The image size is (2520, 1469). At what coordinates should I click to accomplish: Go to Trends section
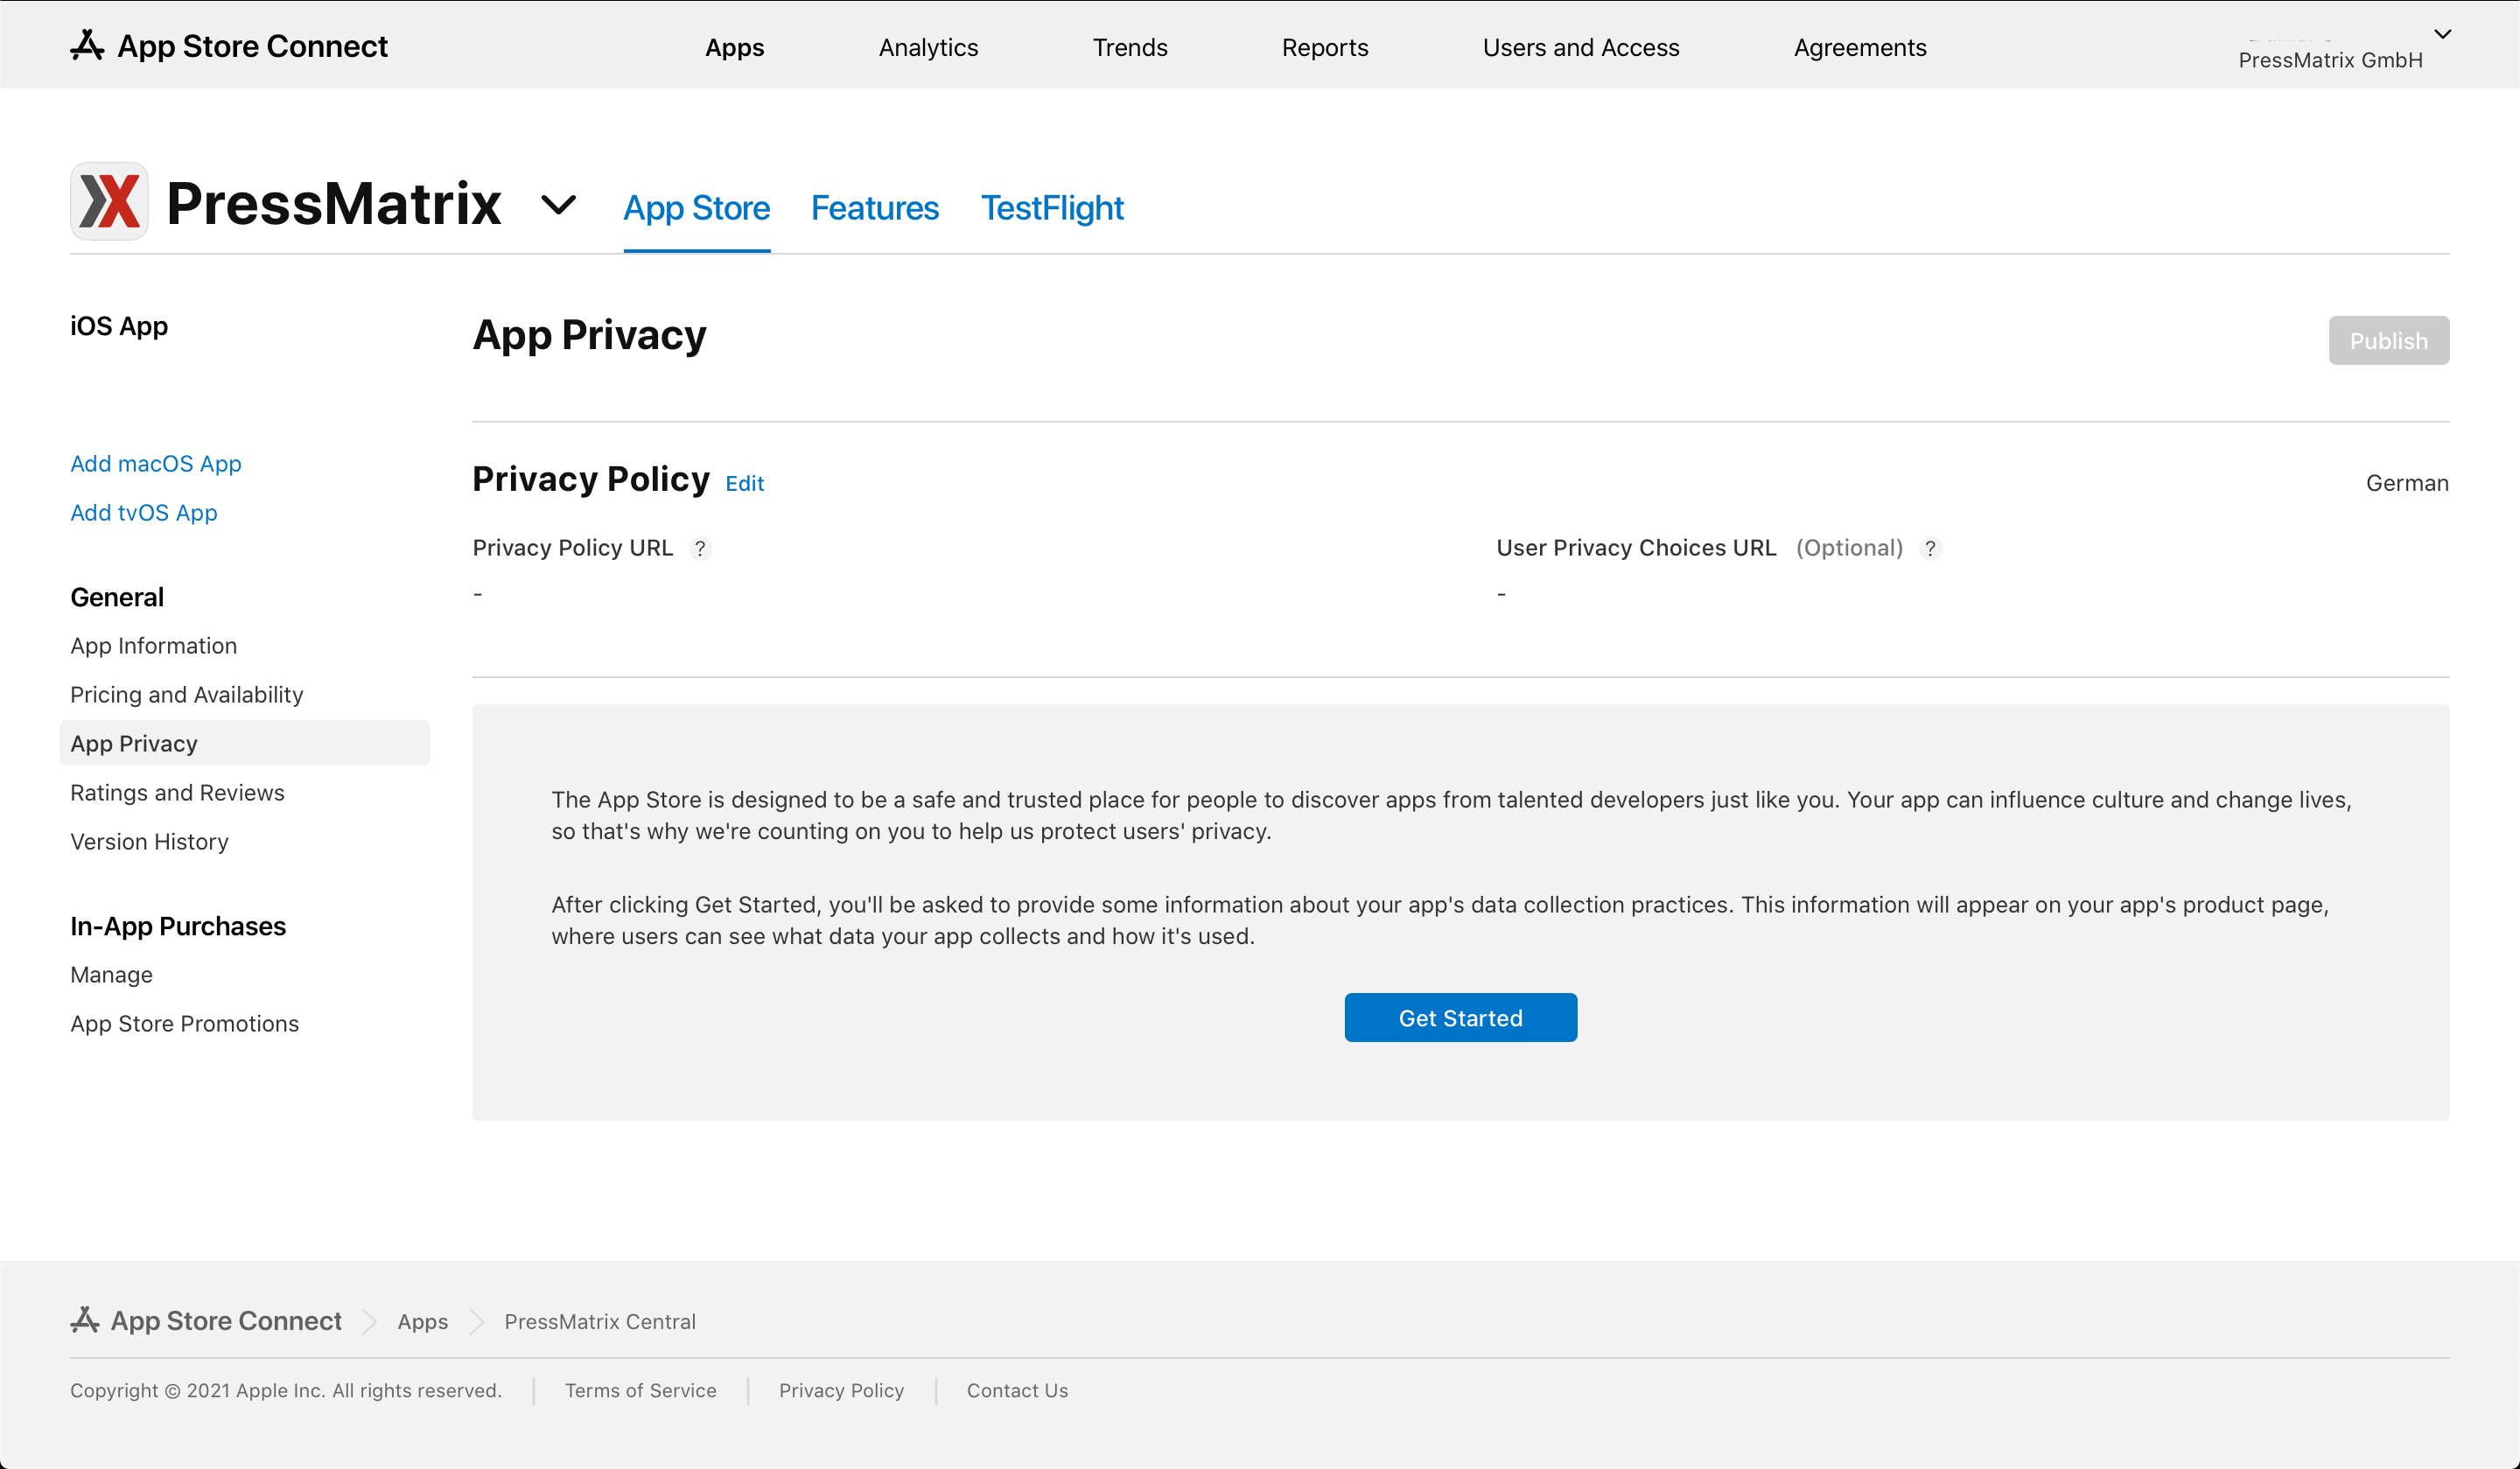pyautogui.click(x=1130, y=47)
